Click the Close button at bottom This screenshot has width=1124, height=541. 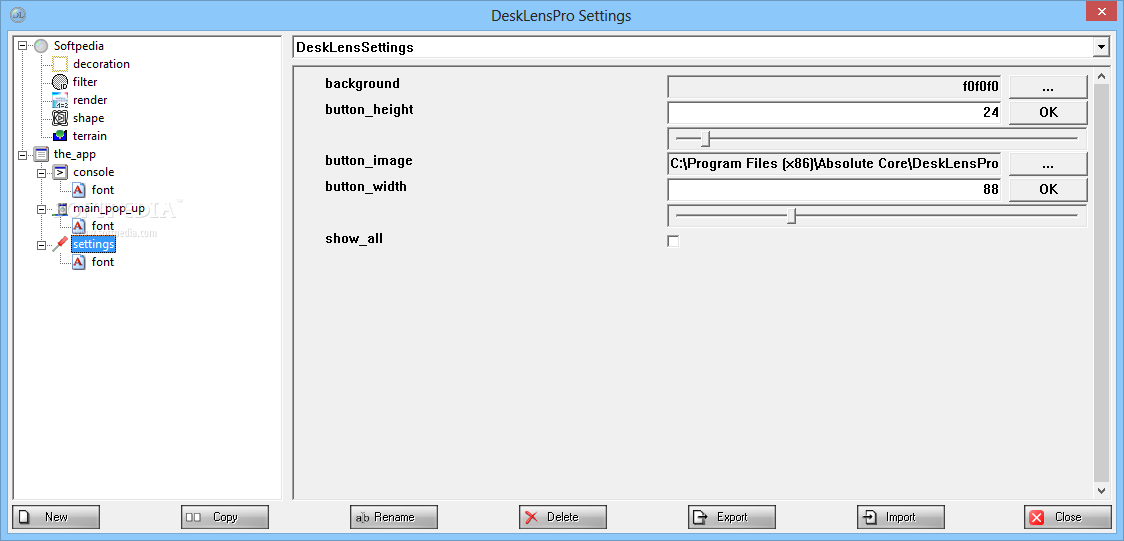tap(1068, 517)
